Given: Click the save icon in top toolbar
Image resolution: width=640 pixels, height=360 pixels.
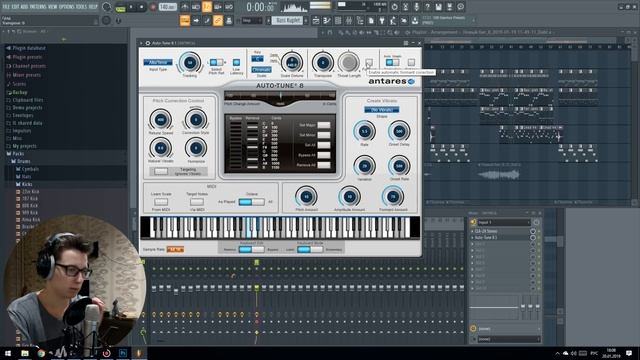Looking at the screenshot, I should (438, 7).
